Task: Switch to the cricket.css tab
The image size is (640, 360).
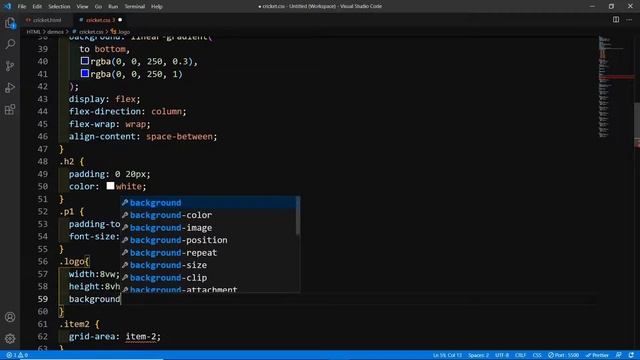Action: 100,20
